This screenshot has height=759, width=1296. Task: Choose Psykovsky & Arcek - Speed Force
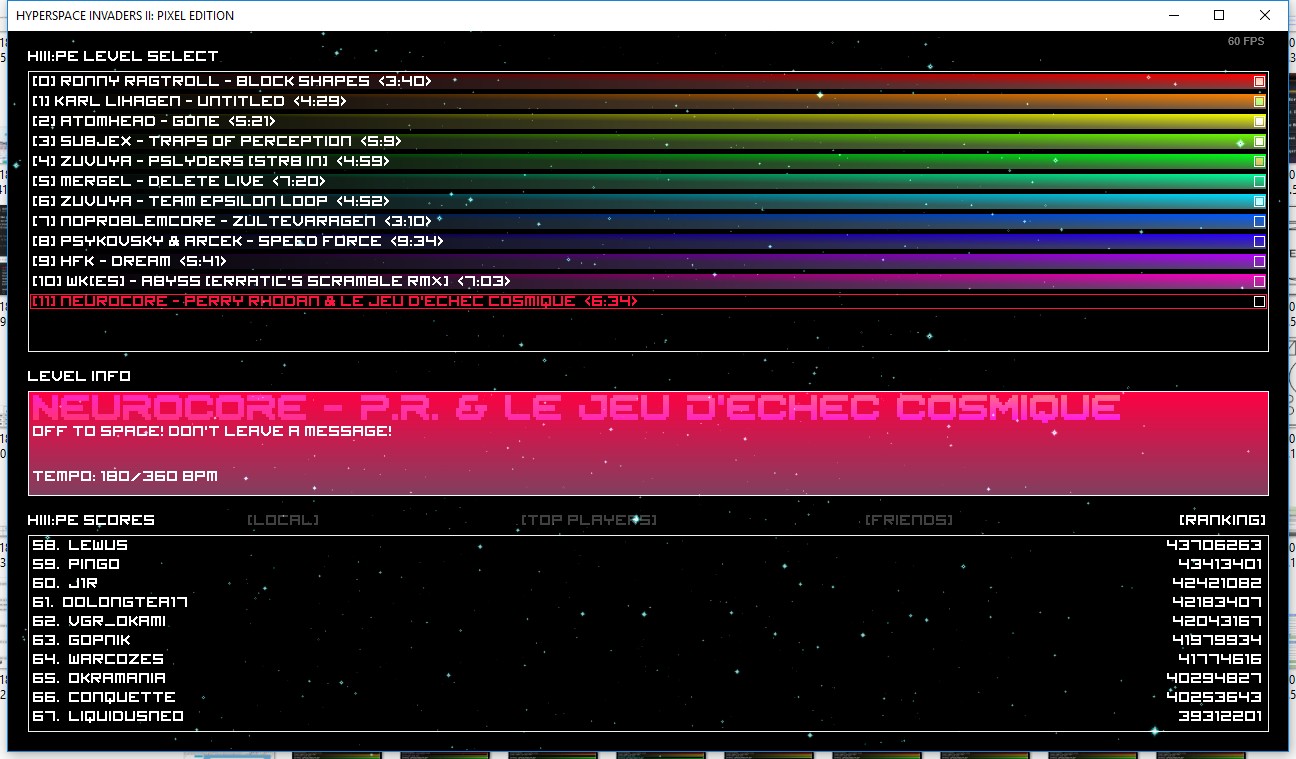(x=238, y=241)
